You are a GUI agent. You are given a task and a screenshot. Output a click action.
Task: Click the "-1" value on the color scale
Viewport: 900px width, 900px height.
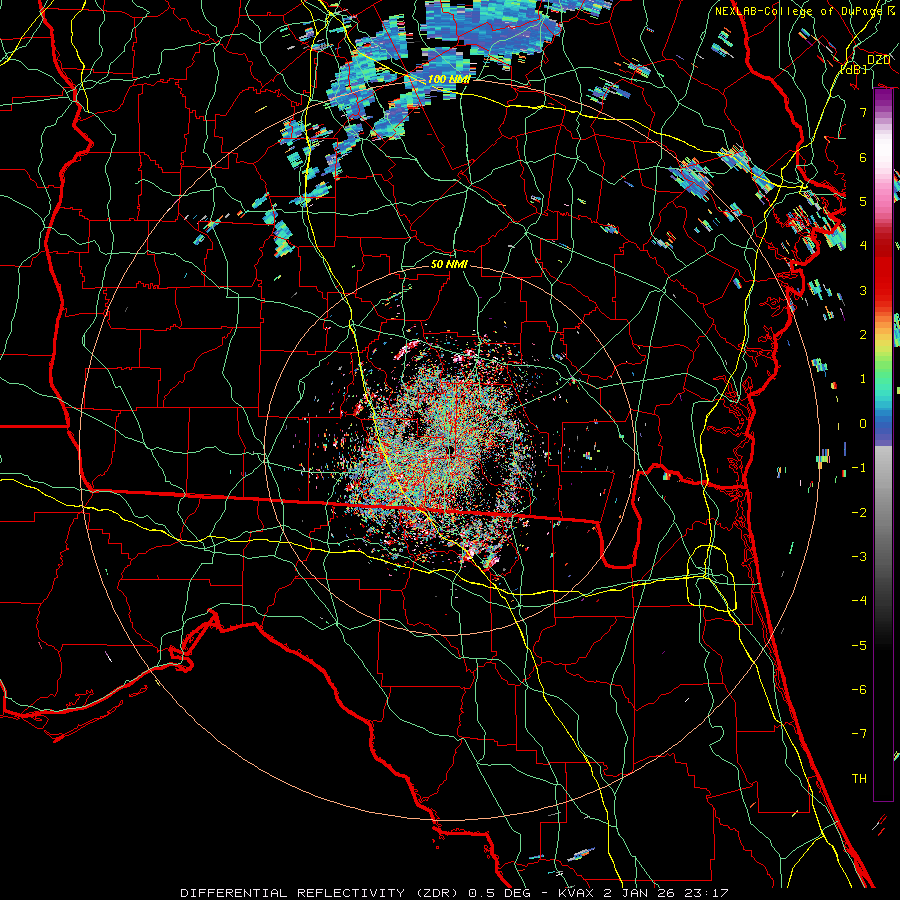(859, 468)
